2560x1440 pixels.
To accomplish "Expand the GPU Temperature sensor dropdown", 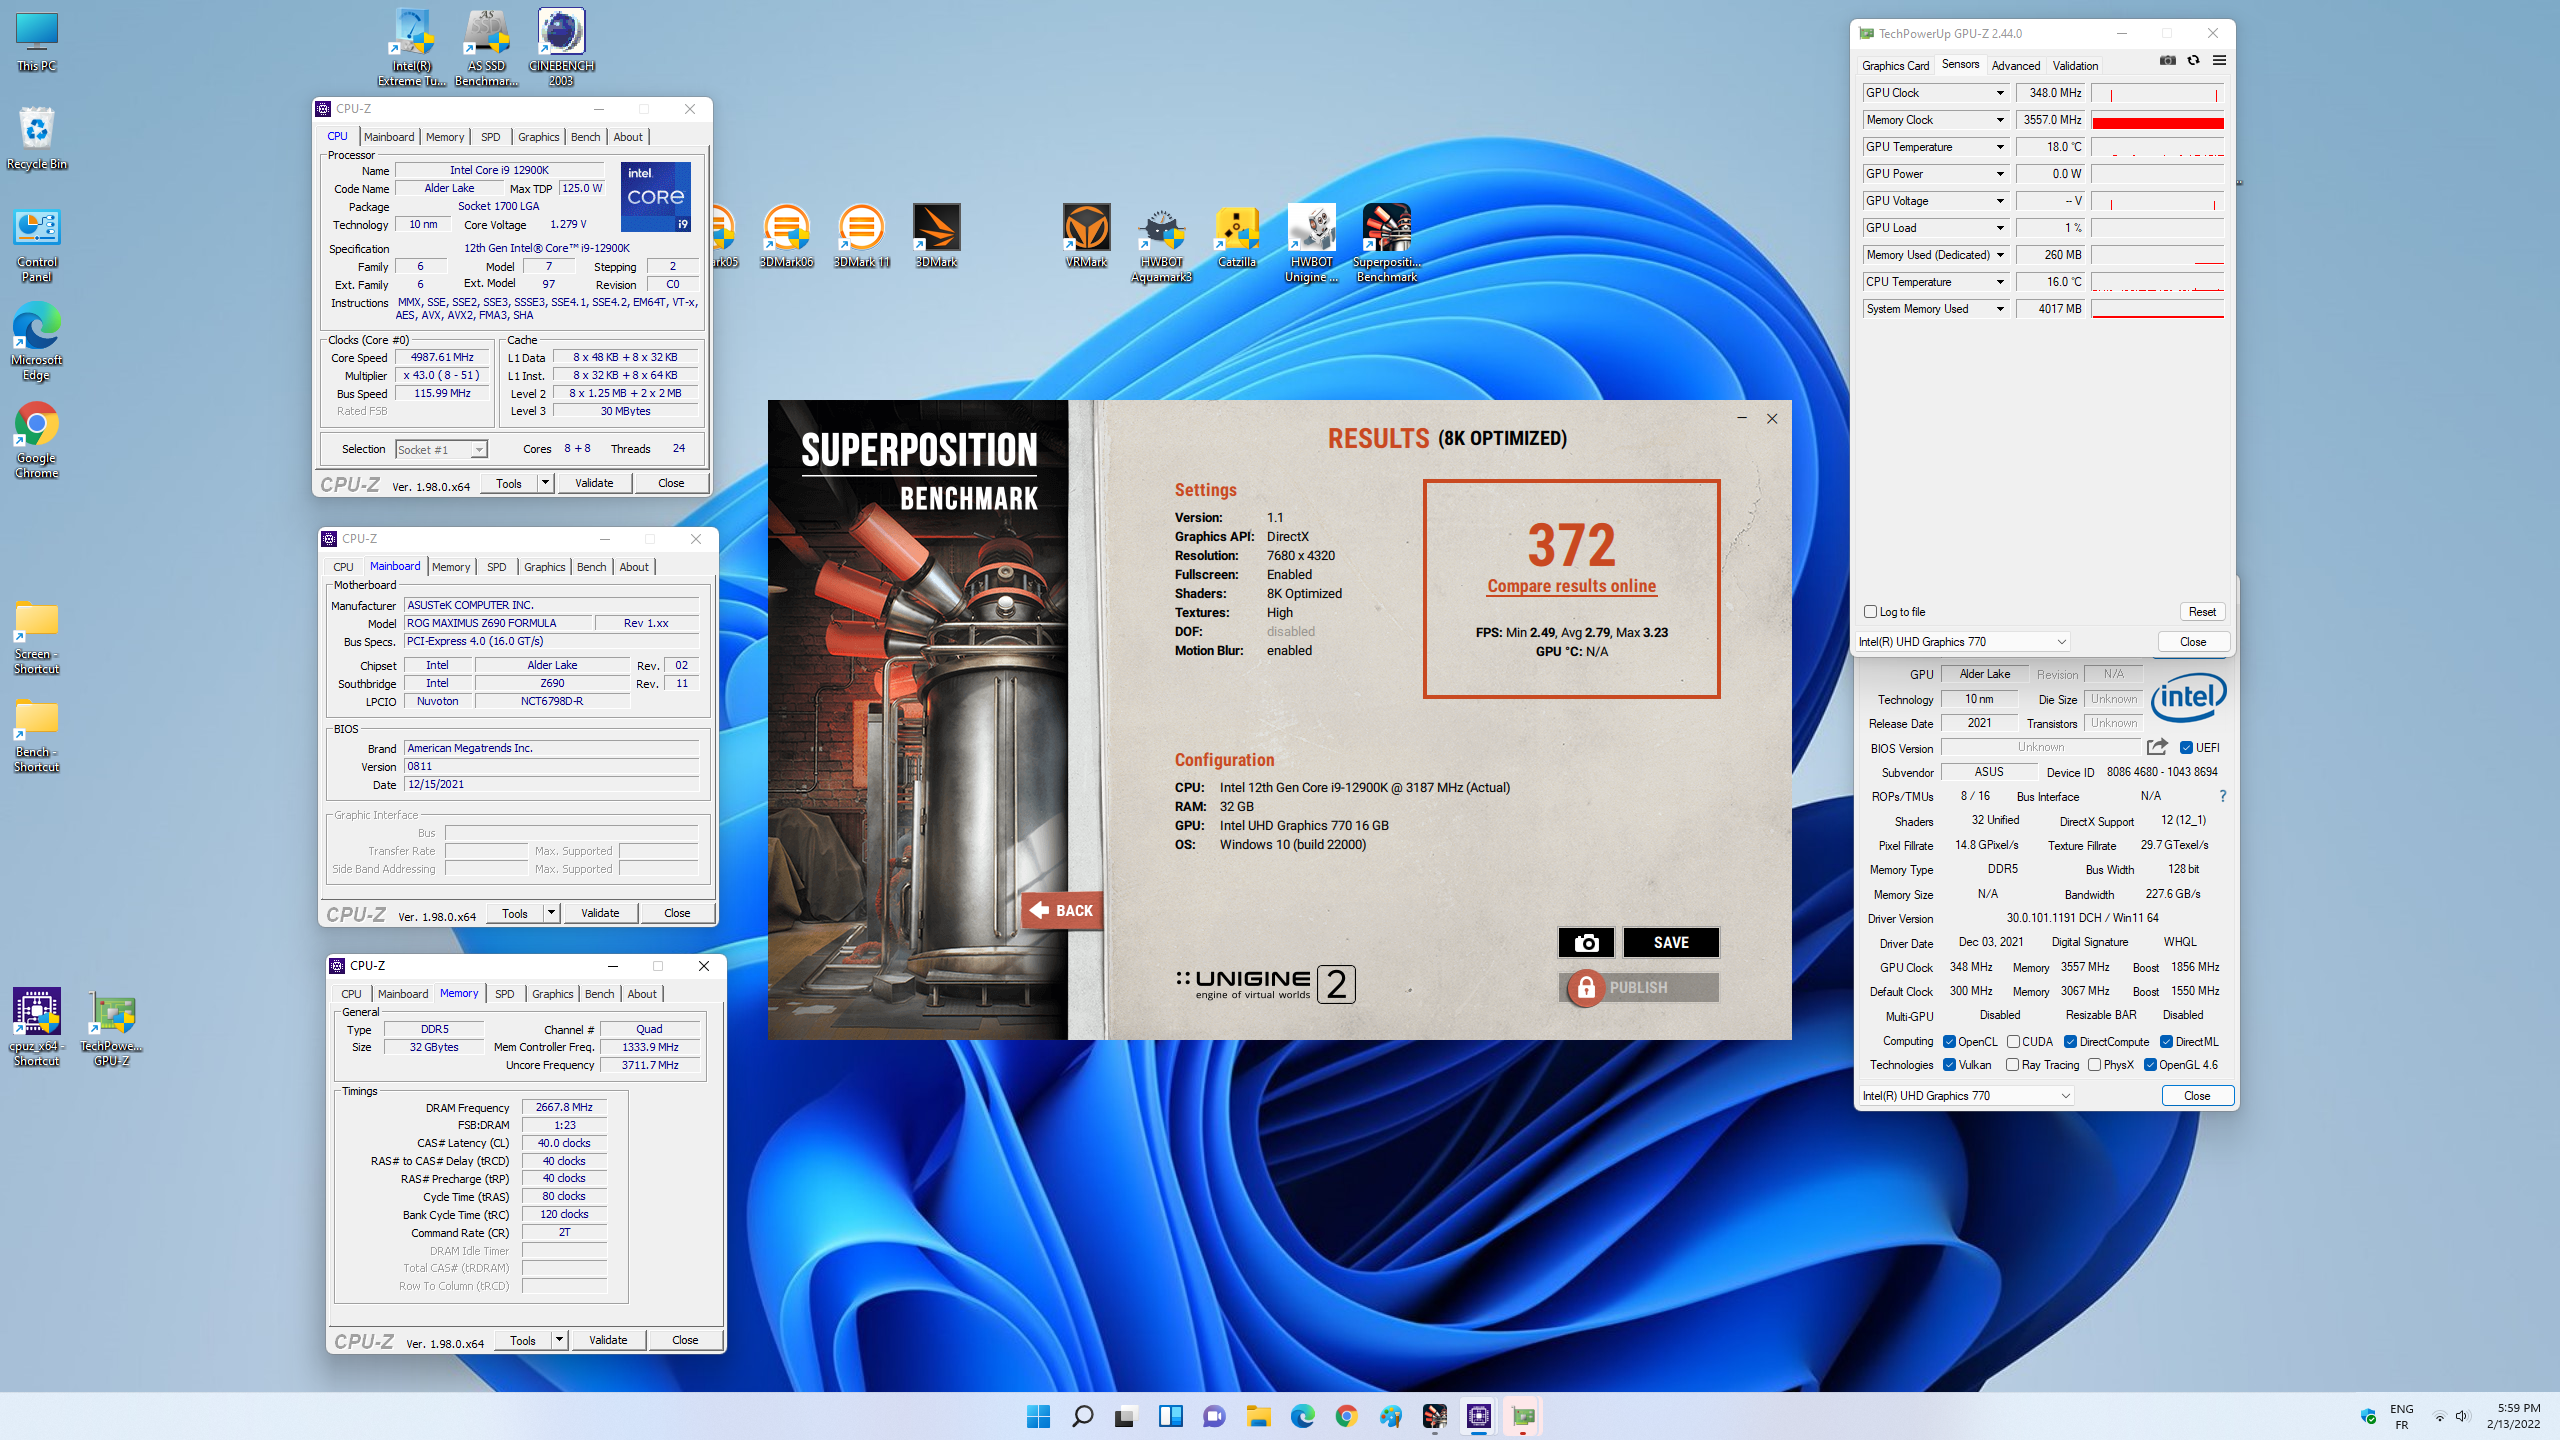I will 2000,147.
